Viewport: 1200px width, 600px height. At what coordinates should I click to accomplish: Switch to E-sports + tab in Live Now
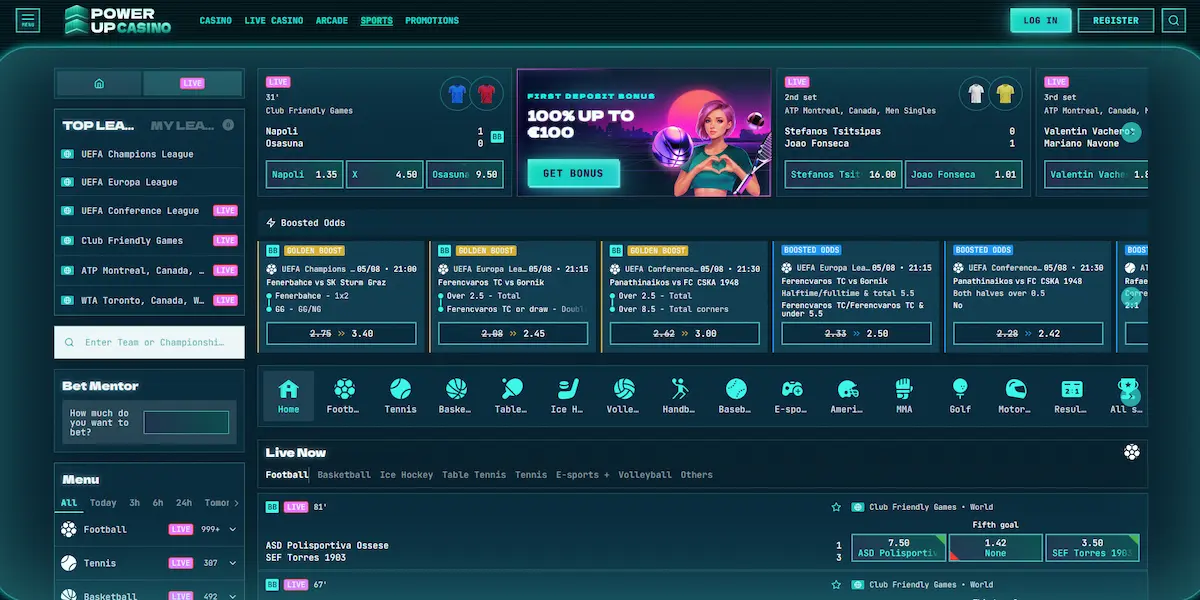(x=583, y=475)
